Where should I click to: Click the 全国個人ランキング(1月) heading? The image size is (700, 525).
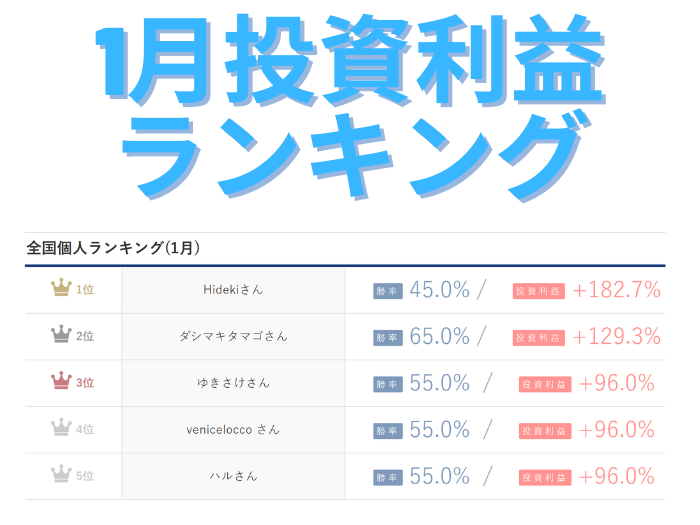pos(113,248)
